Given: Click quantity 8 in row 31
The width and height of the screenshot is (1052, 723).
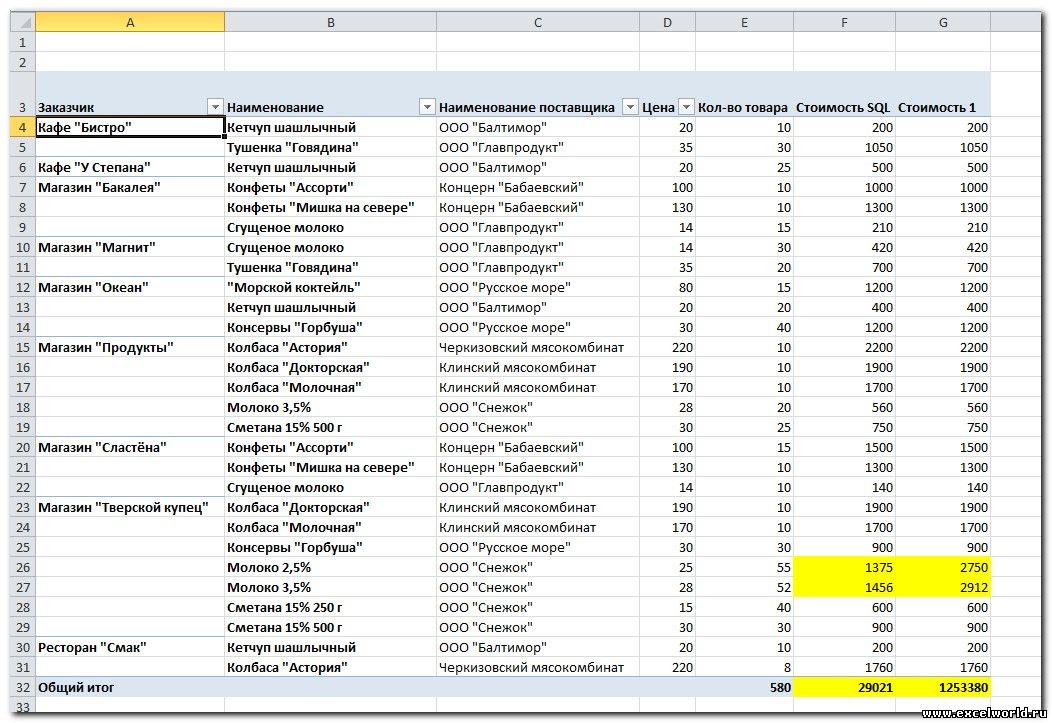Looking at the screenshot, I should [744, 667].
